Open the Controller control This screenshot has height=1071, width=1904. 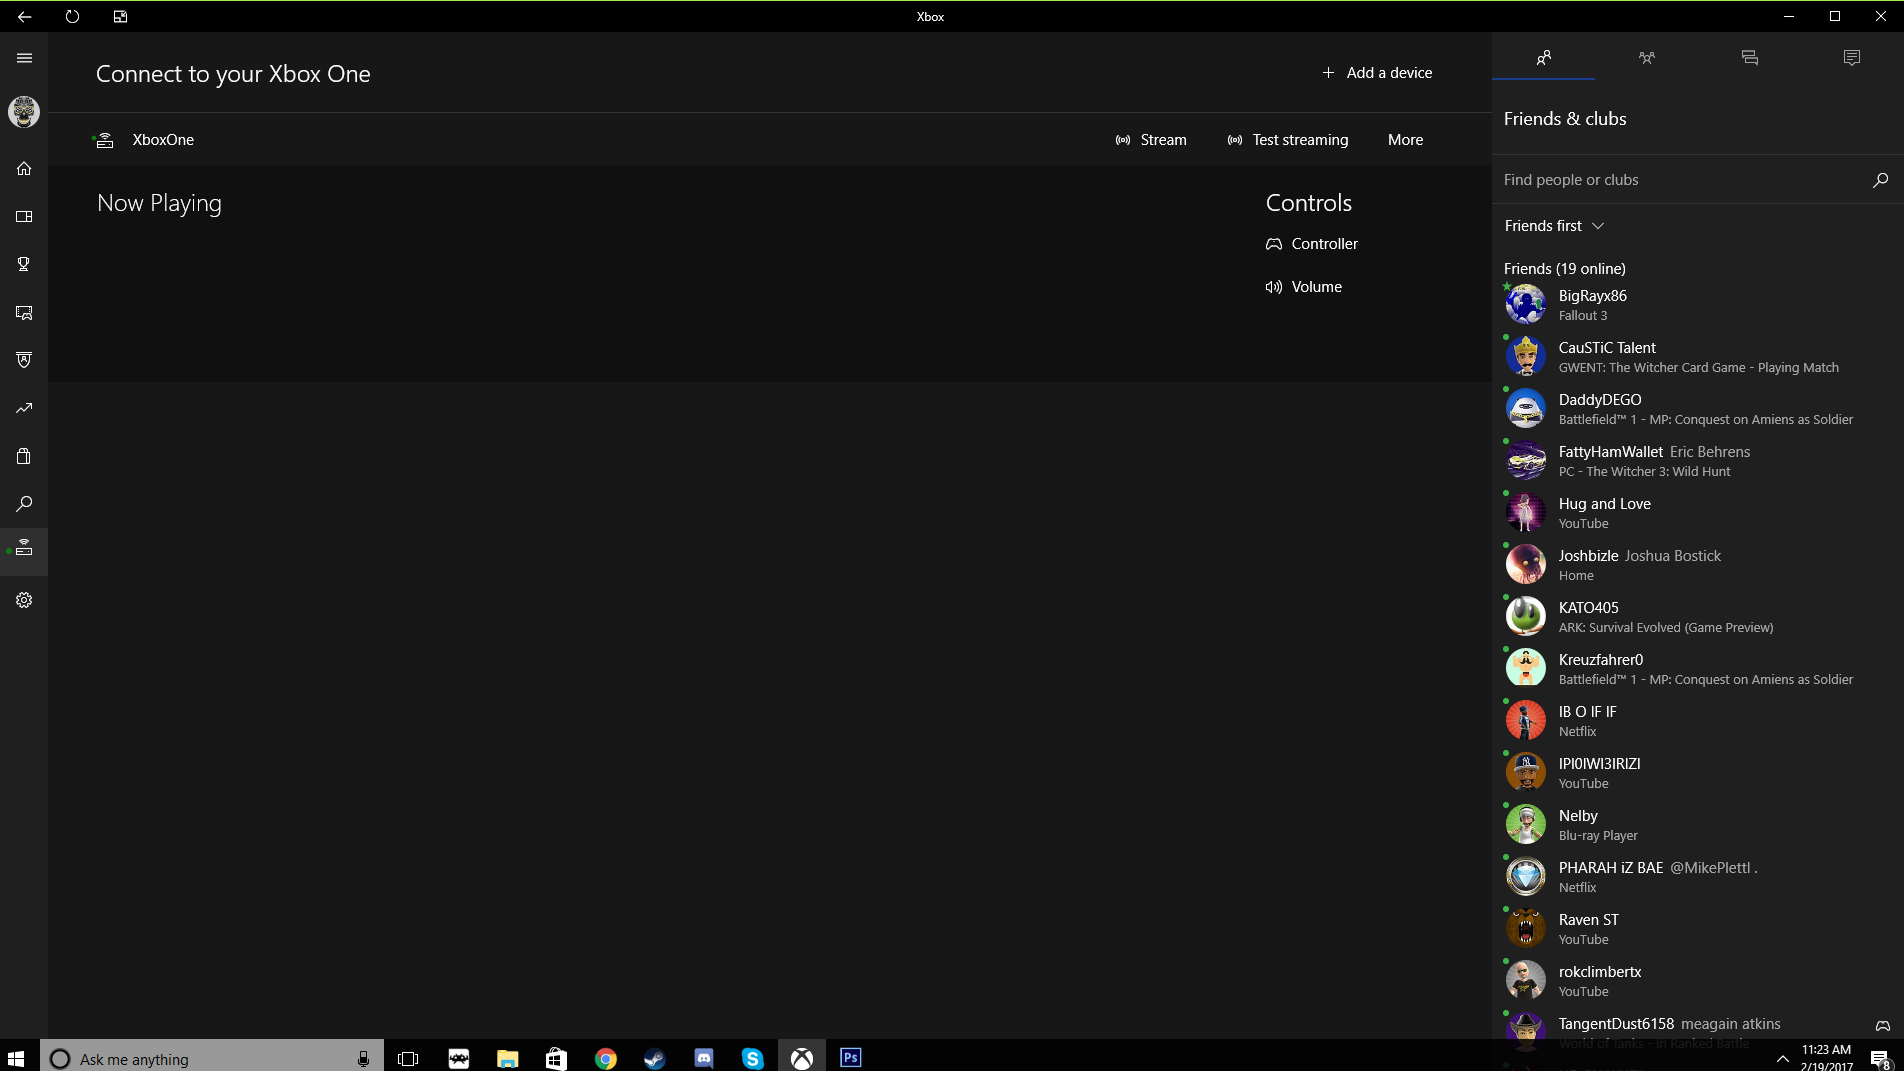(x=1312, y=244)
